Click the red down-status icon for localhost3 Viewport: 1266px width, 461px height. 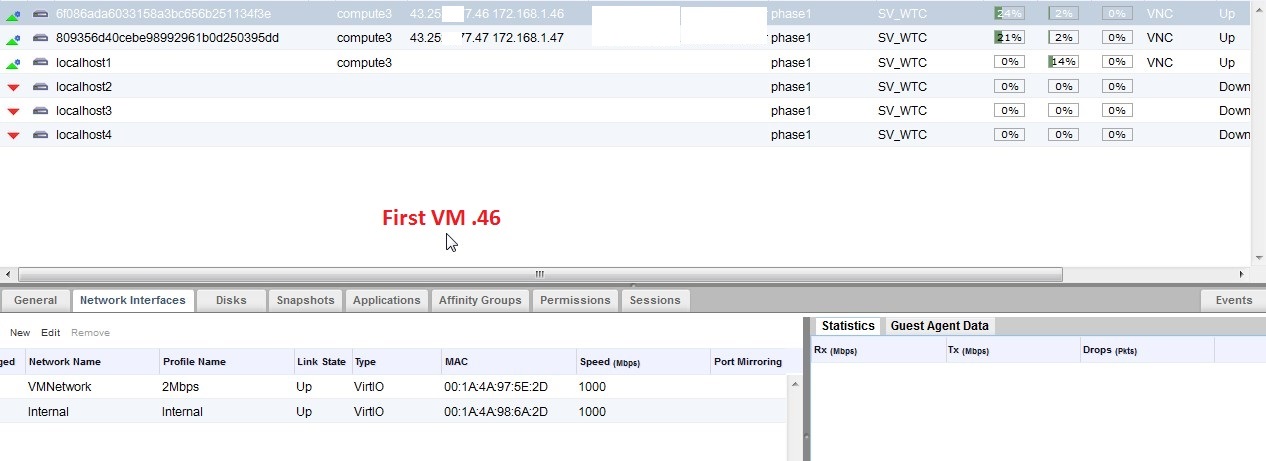click(13, 111)
